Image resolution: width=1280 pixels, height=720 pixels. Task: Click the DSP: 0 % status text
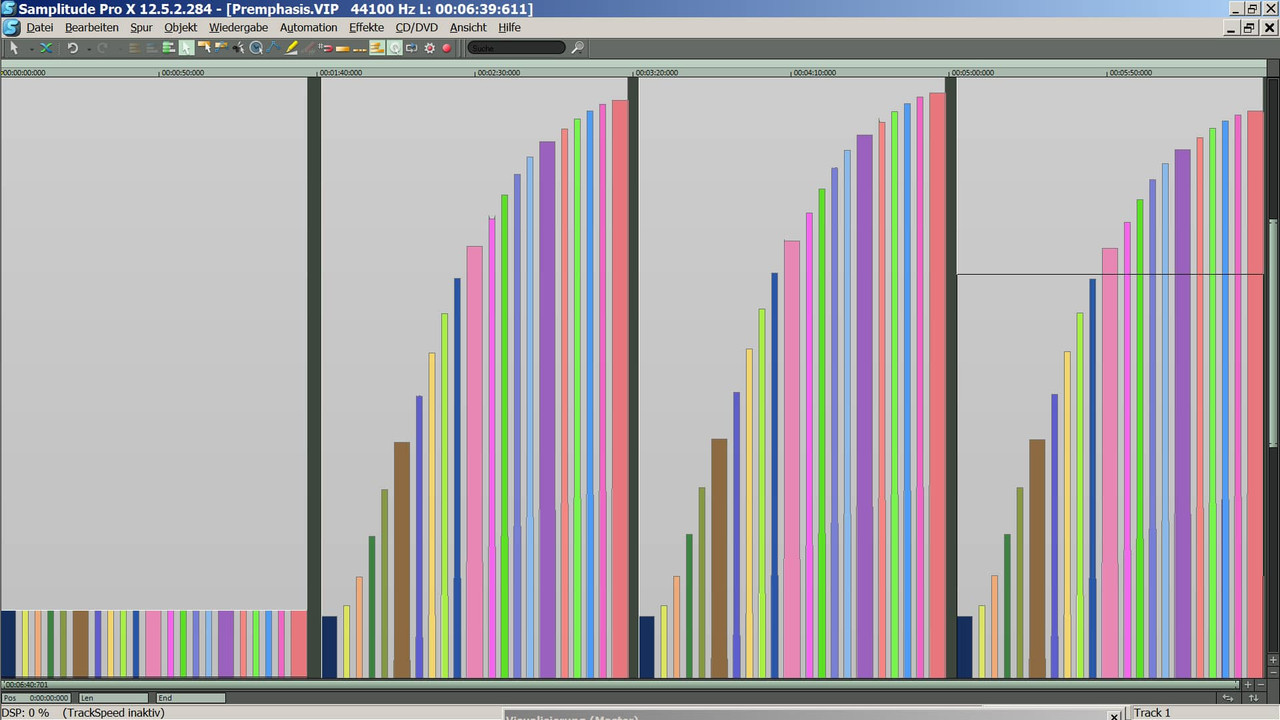[x=25, y=713]
